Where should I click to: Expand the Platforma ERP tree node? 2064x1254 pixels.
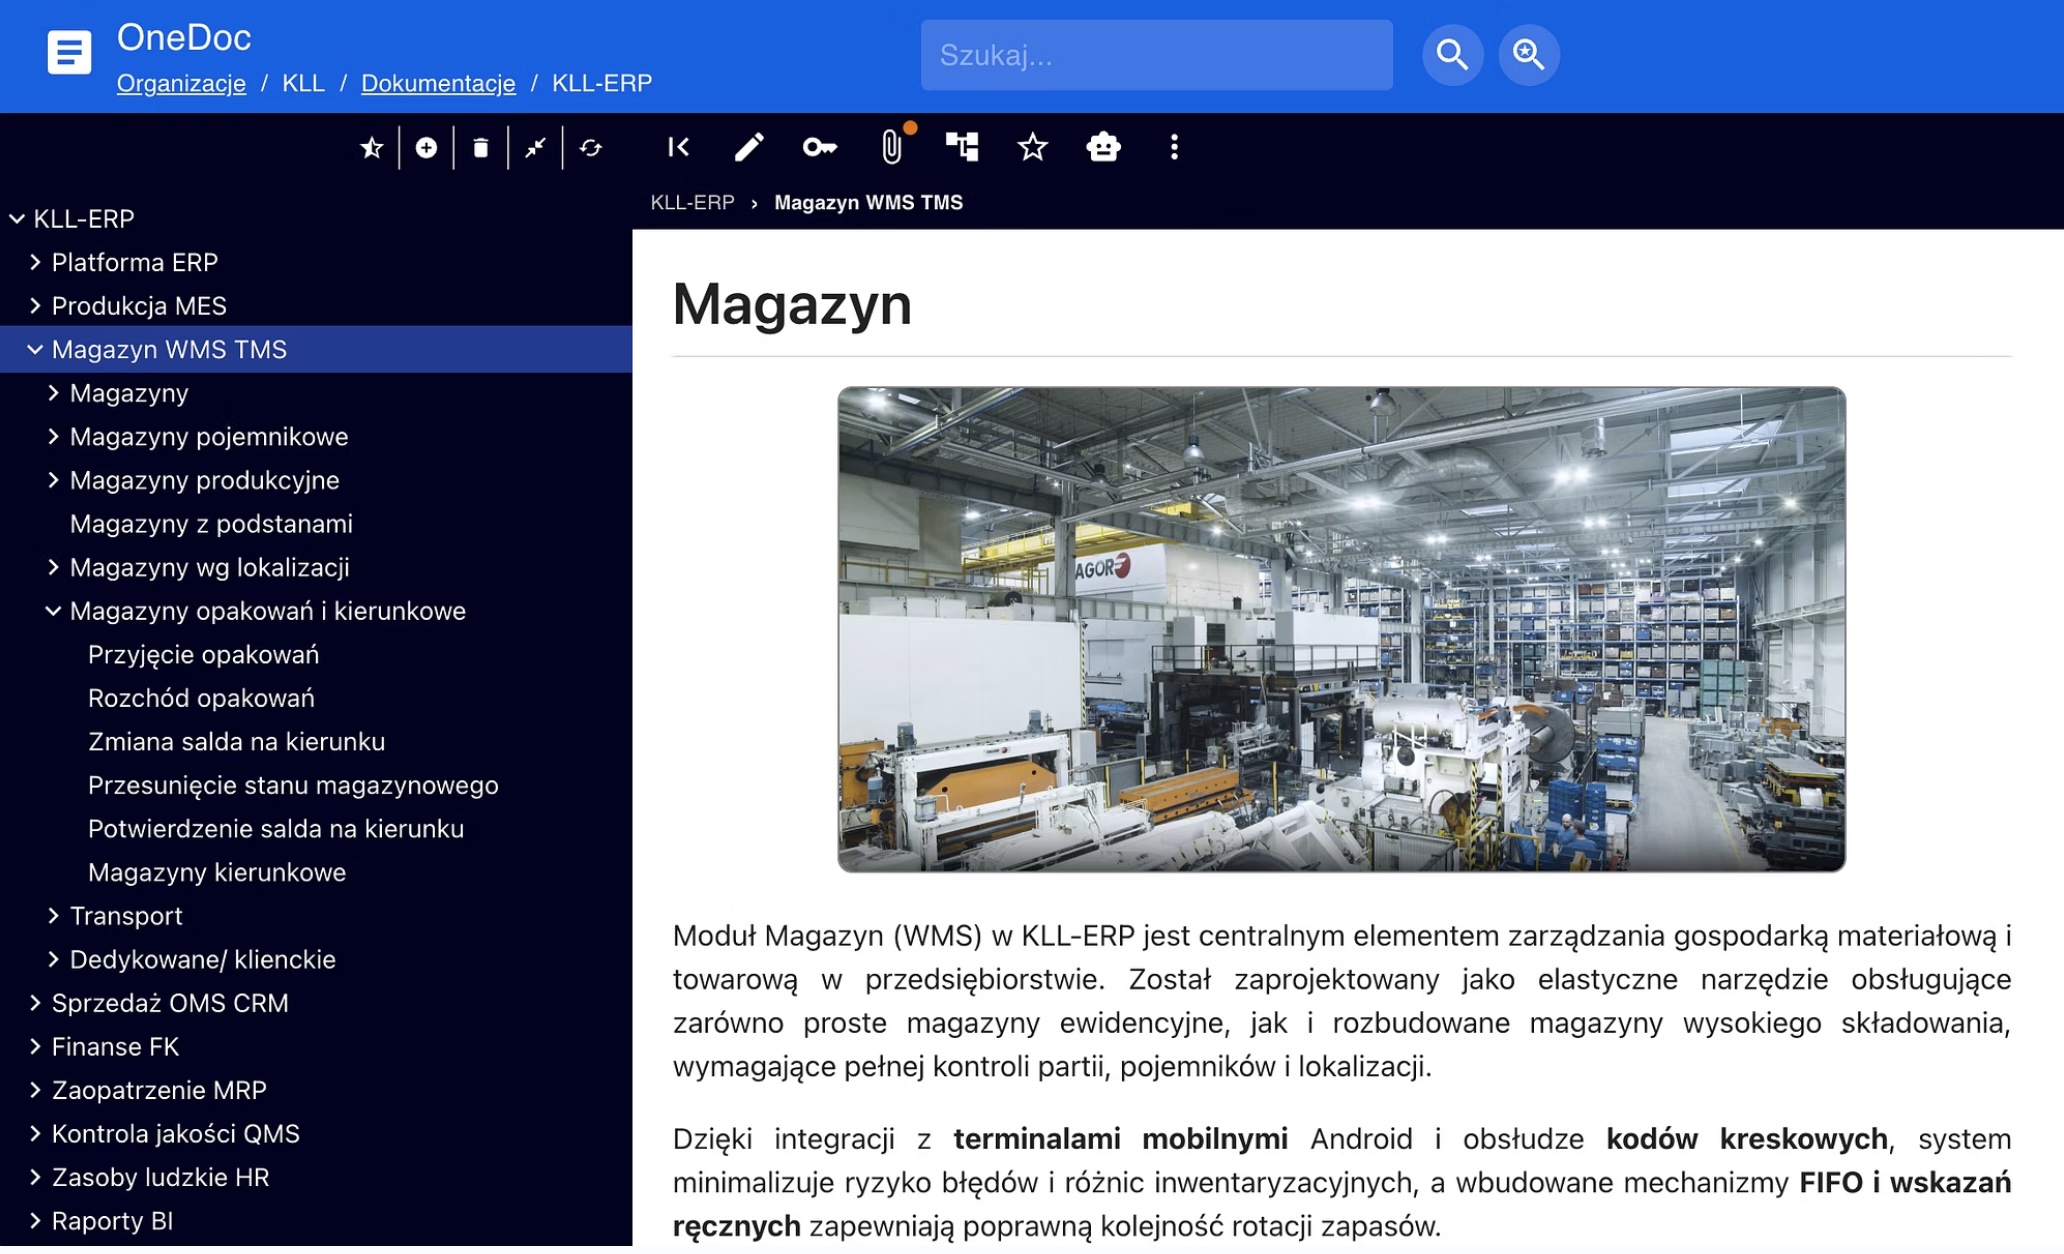35,262
